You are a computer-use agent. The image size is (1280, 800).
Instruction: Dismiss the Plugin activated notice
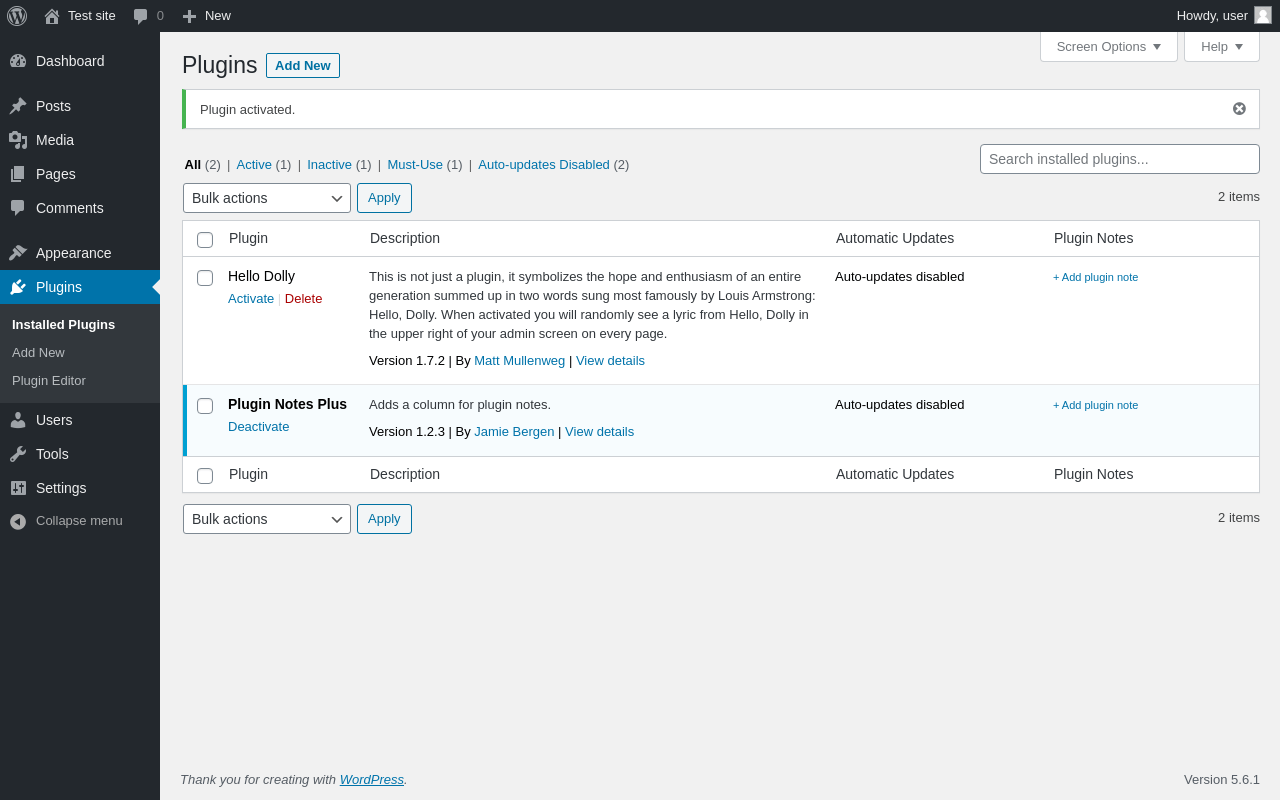tap(1239, 109)
